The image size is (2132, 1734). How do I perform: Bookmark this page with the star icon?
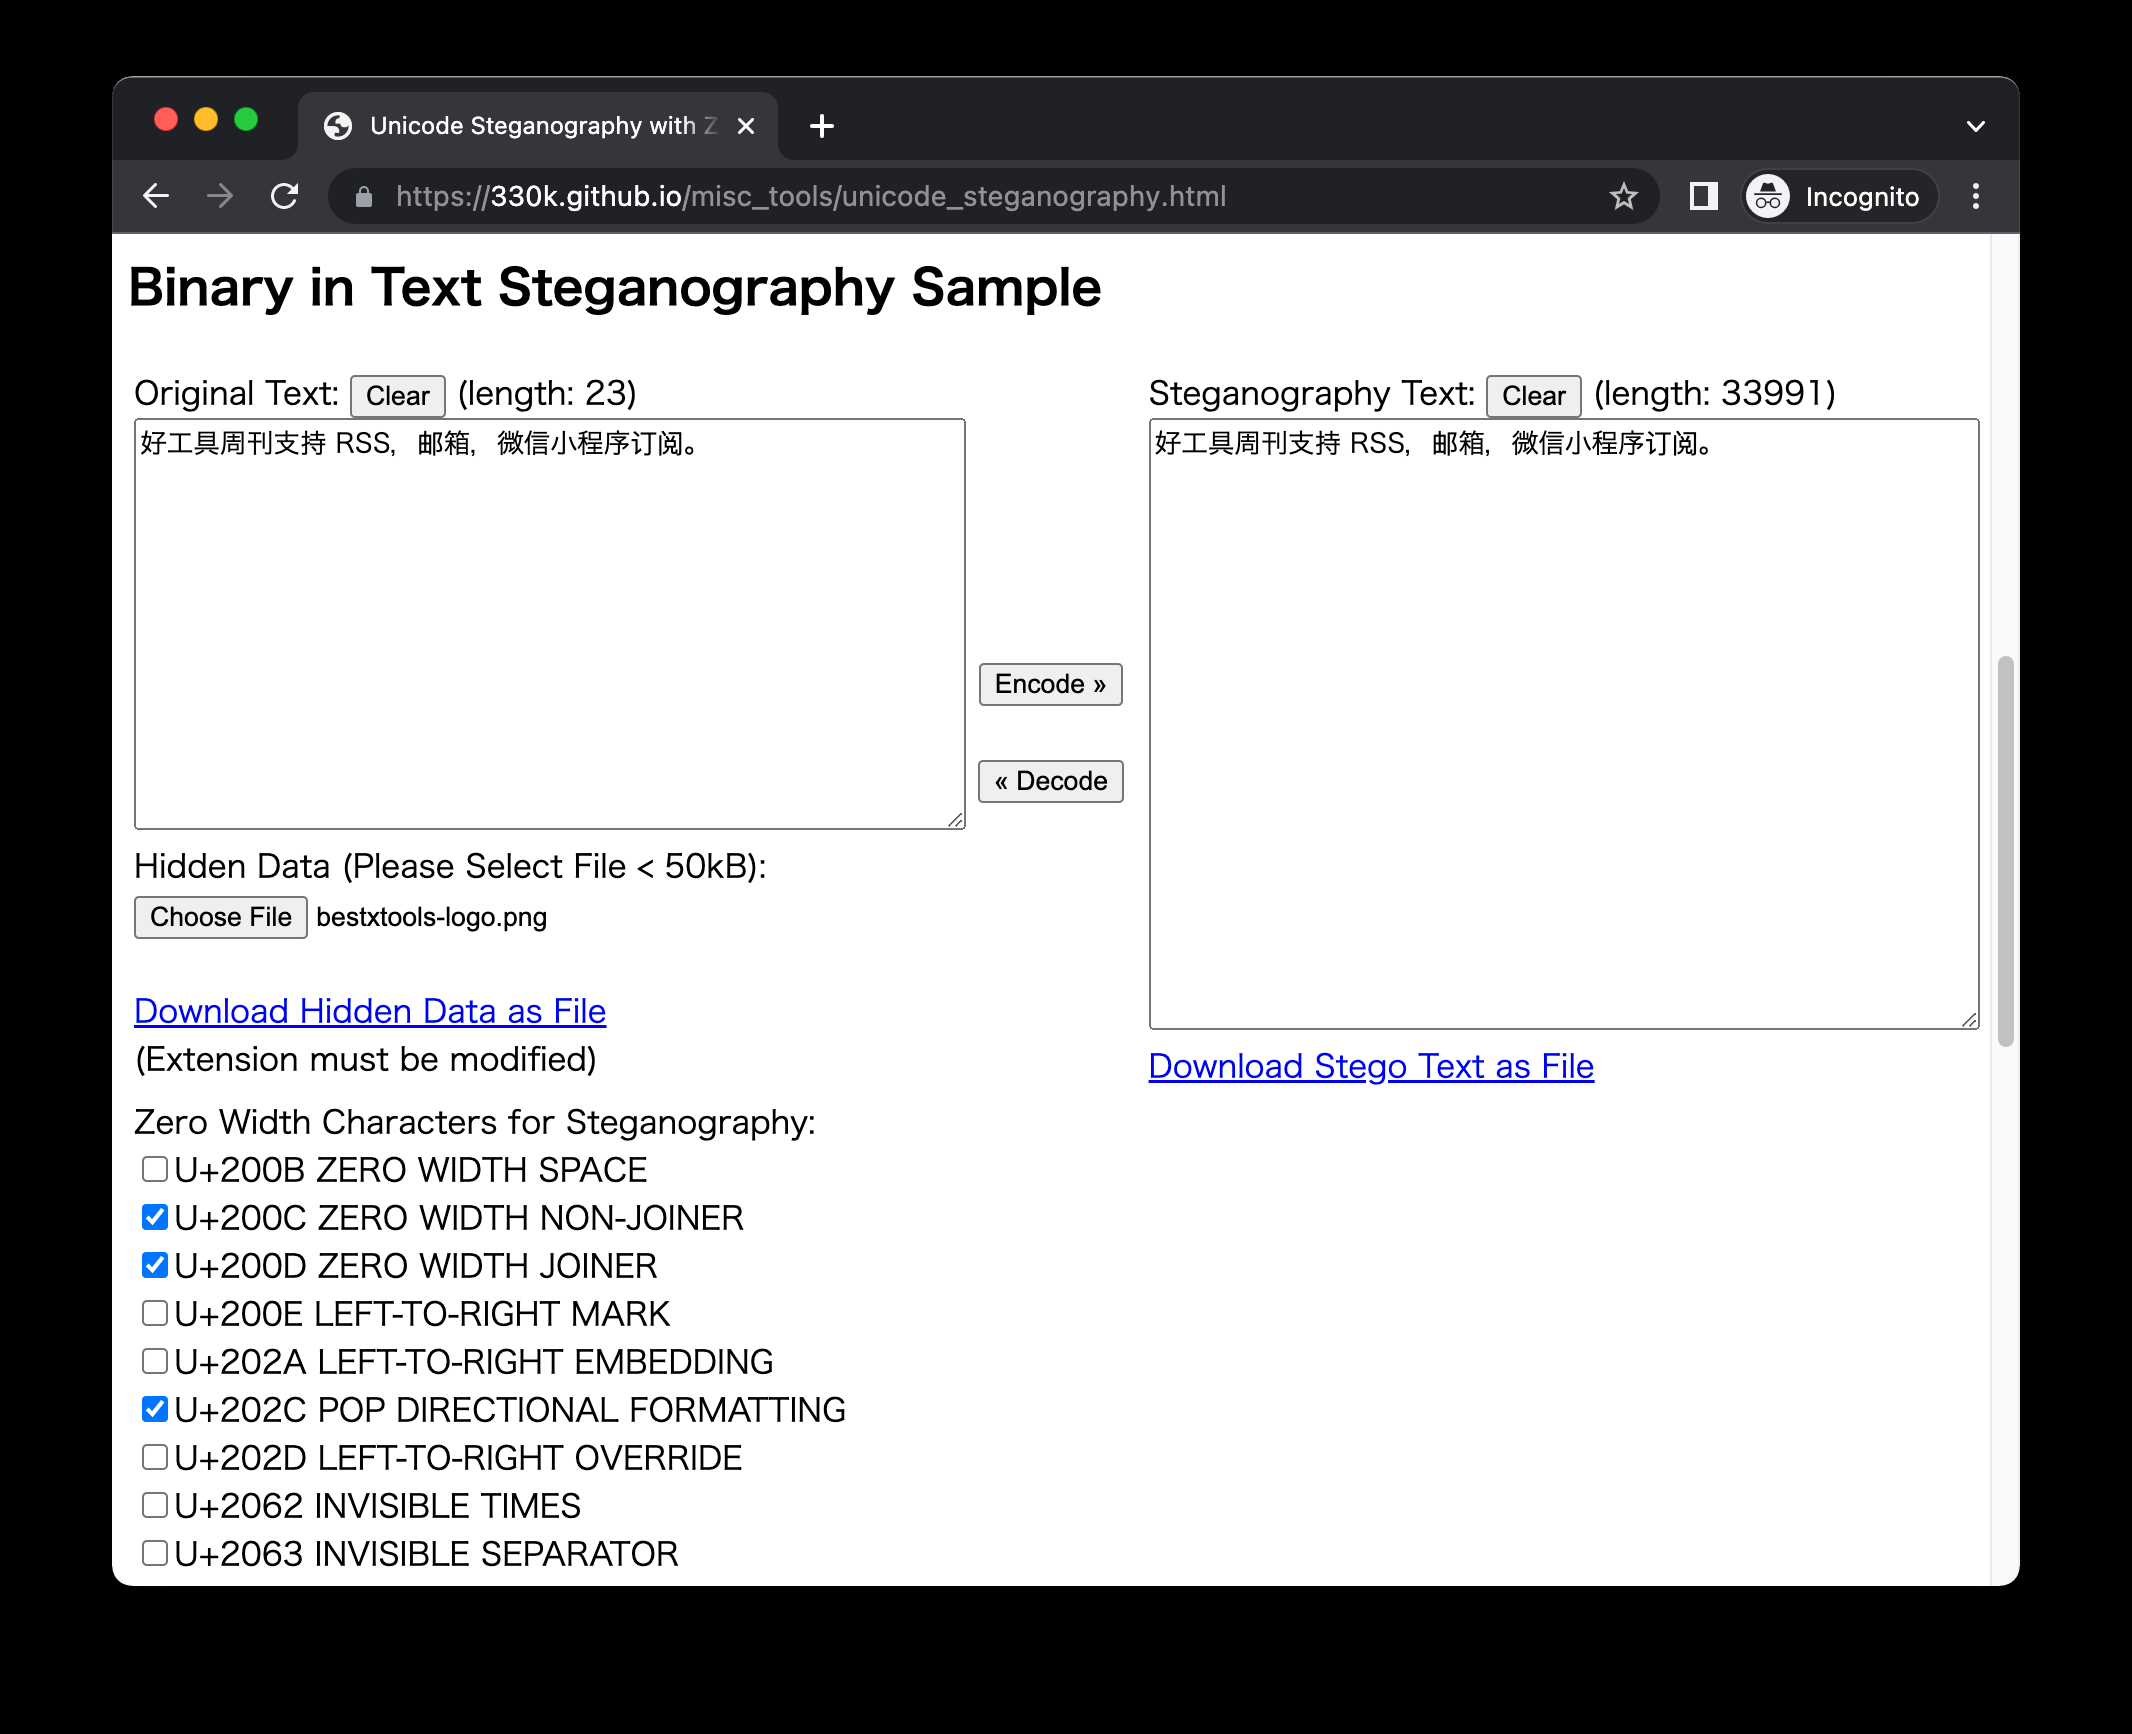coord(1624,196)
